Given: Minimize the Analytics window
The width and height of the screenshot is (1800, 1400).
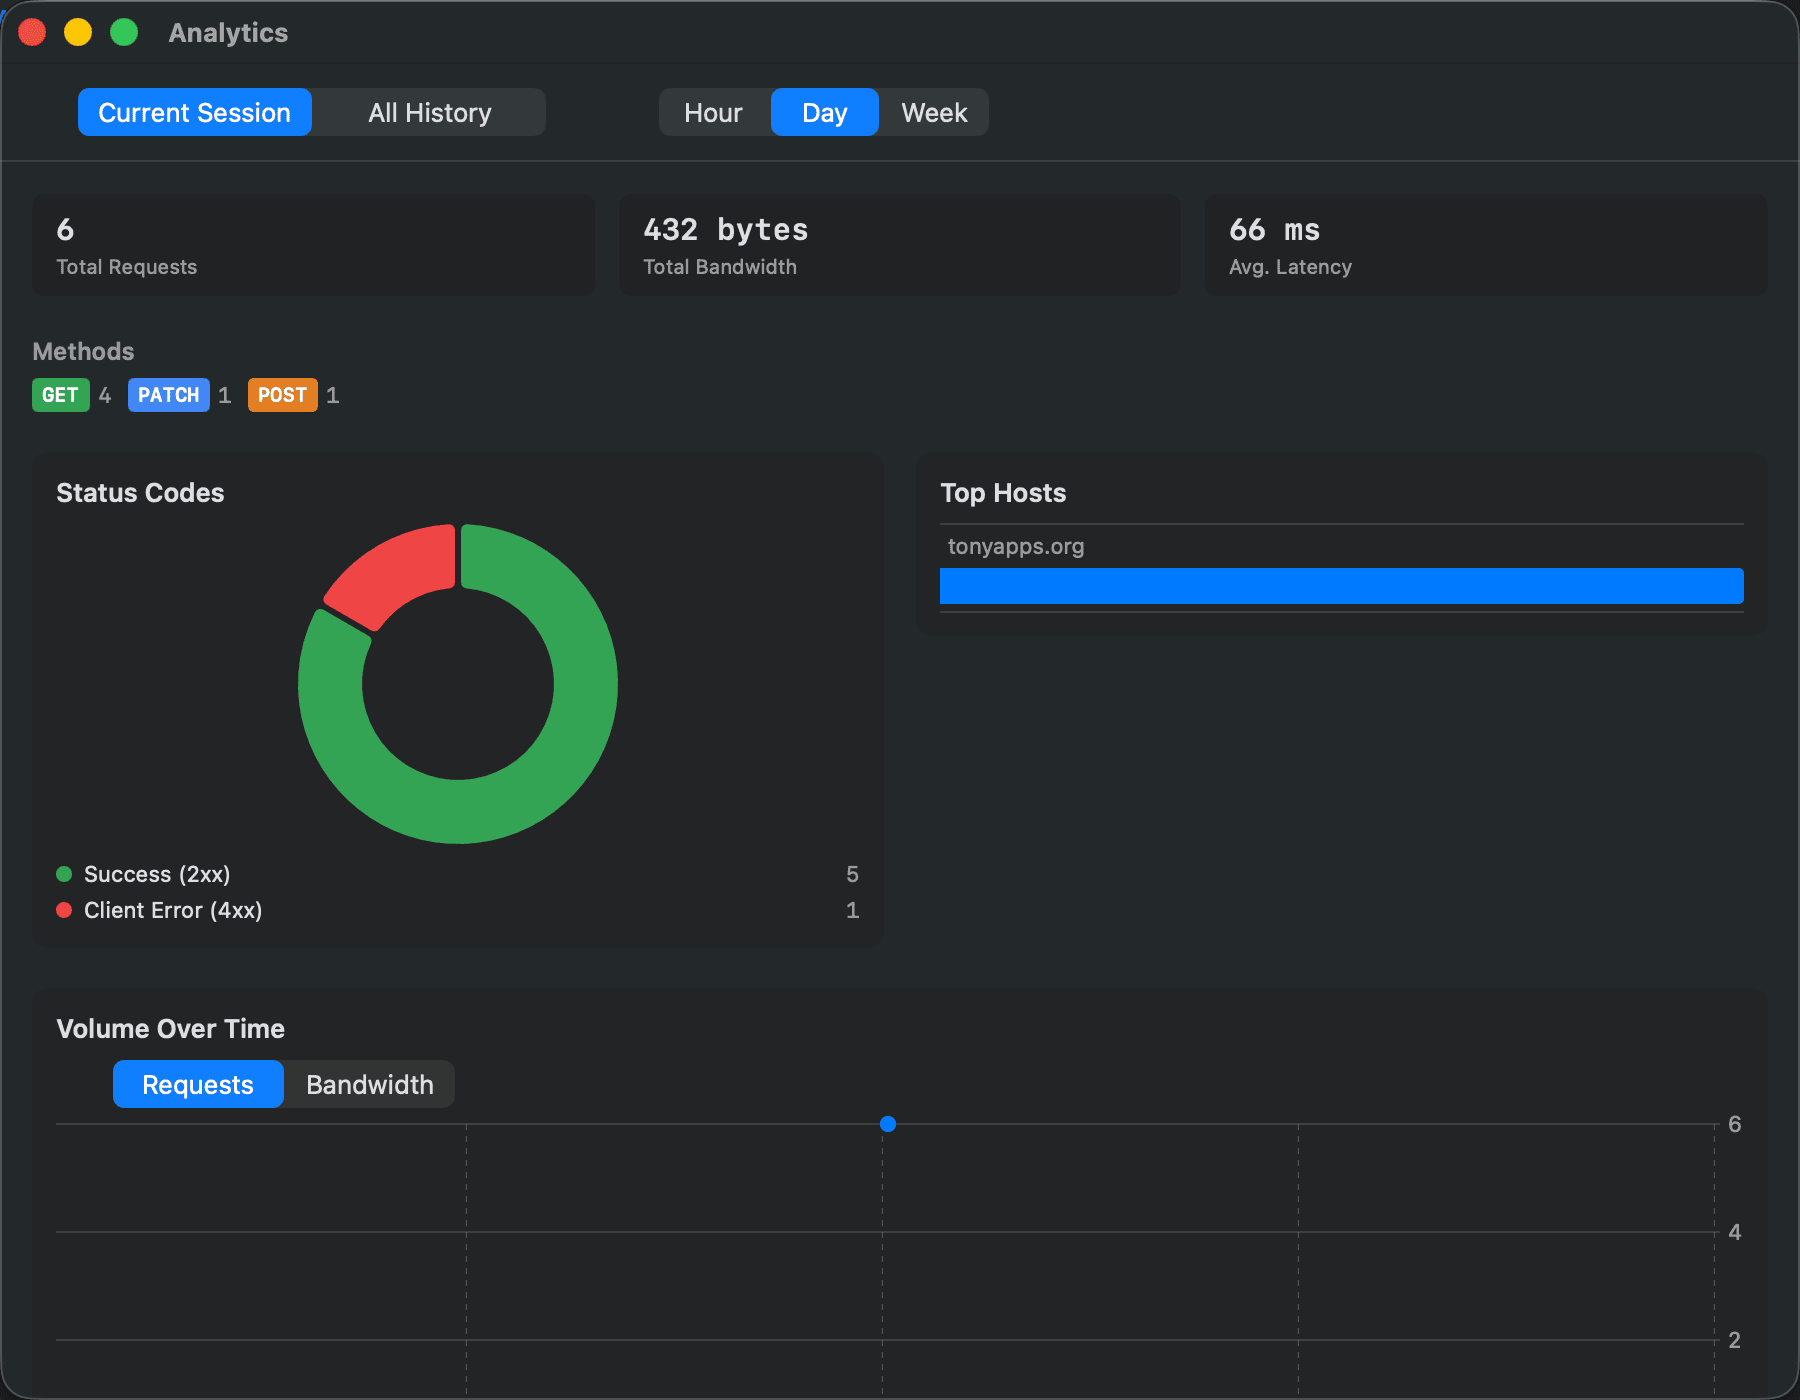Looking at the screenshot, I should pos(78,32).
